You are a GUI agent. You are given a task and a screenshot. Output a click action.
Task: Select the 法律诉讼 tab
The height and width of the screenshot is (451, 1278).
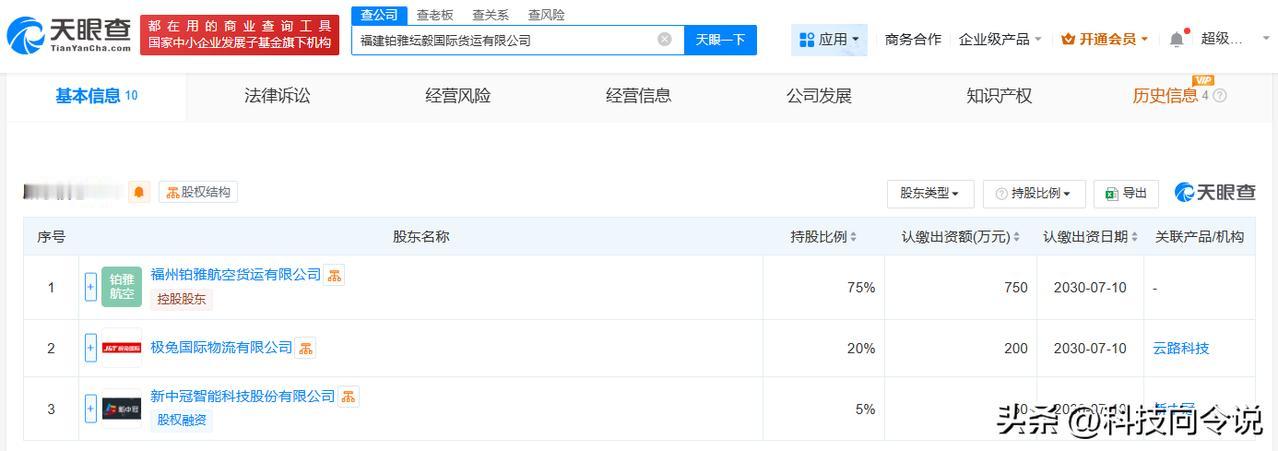(277, 96)
